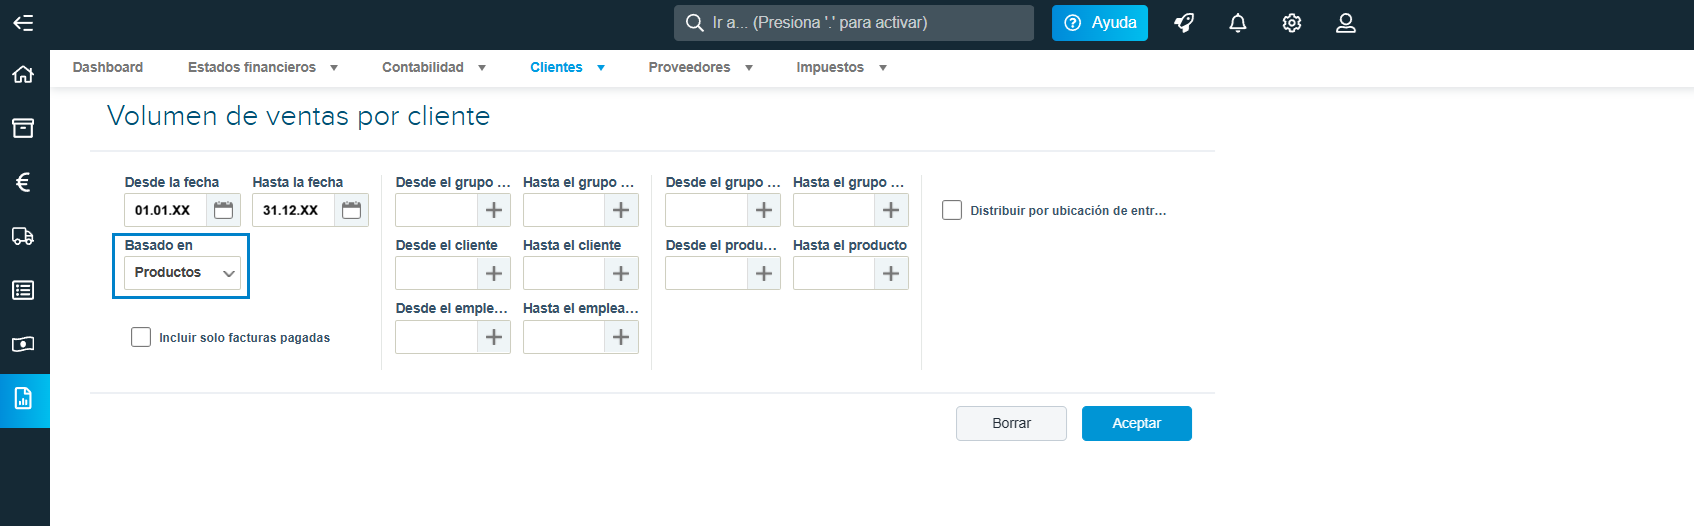Click the Aceptar button
The image size is (1694, 526).
pos(1137,423)
